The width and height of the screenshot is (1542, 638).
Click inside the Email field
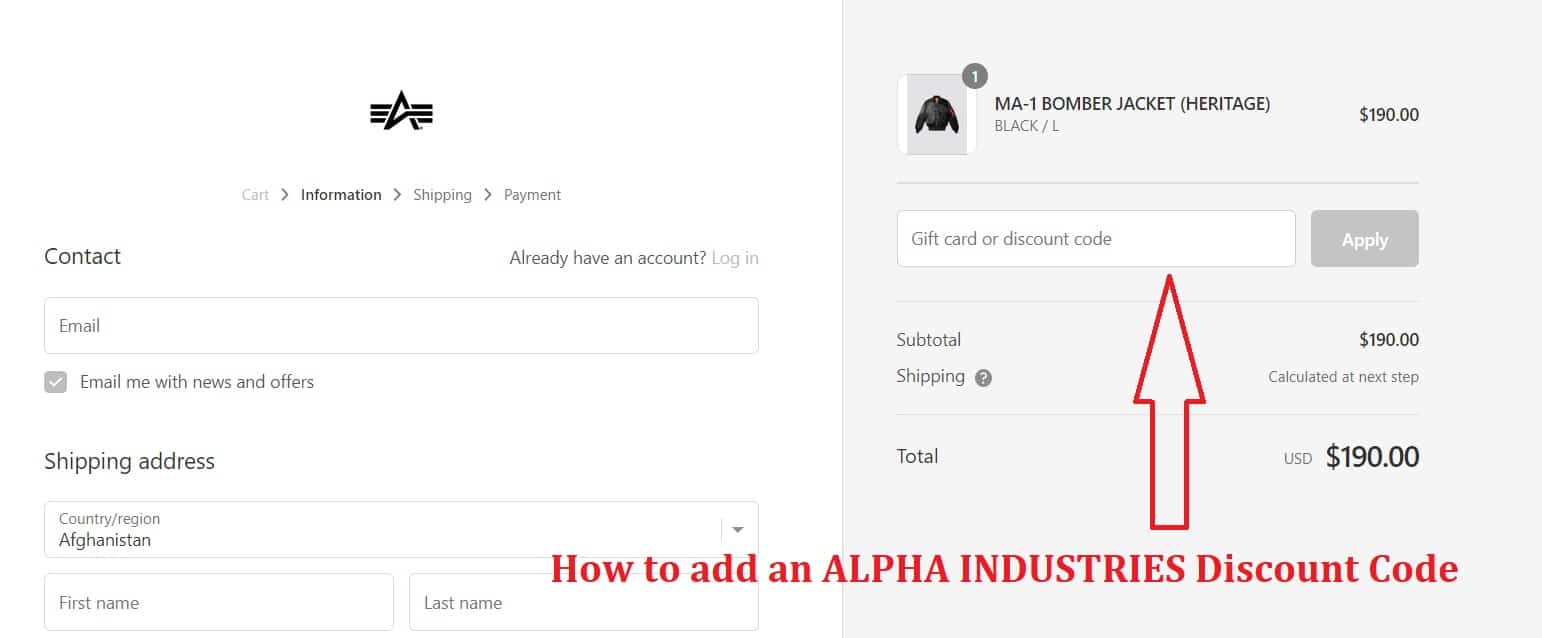click(400, 325)
